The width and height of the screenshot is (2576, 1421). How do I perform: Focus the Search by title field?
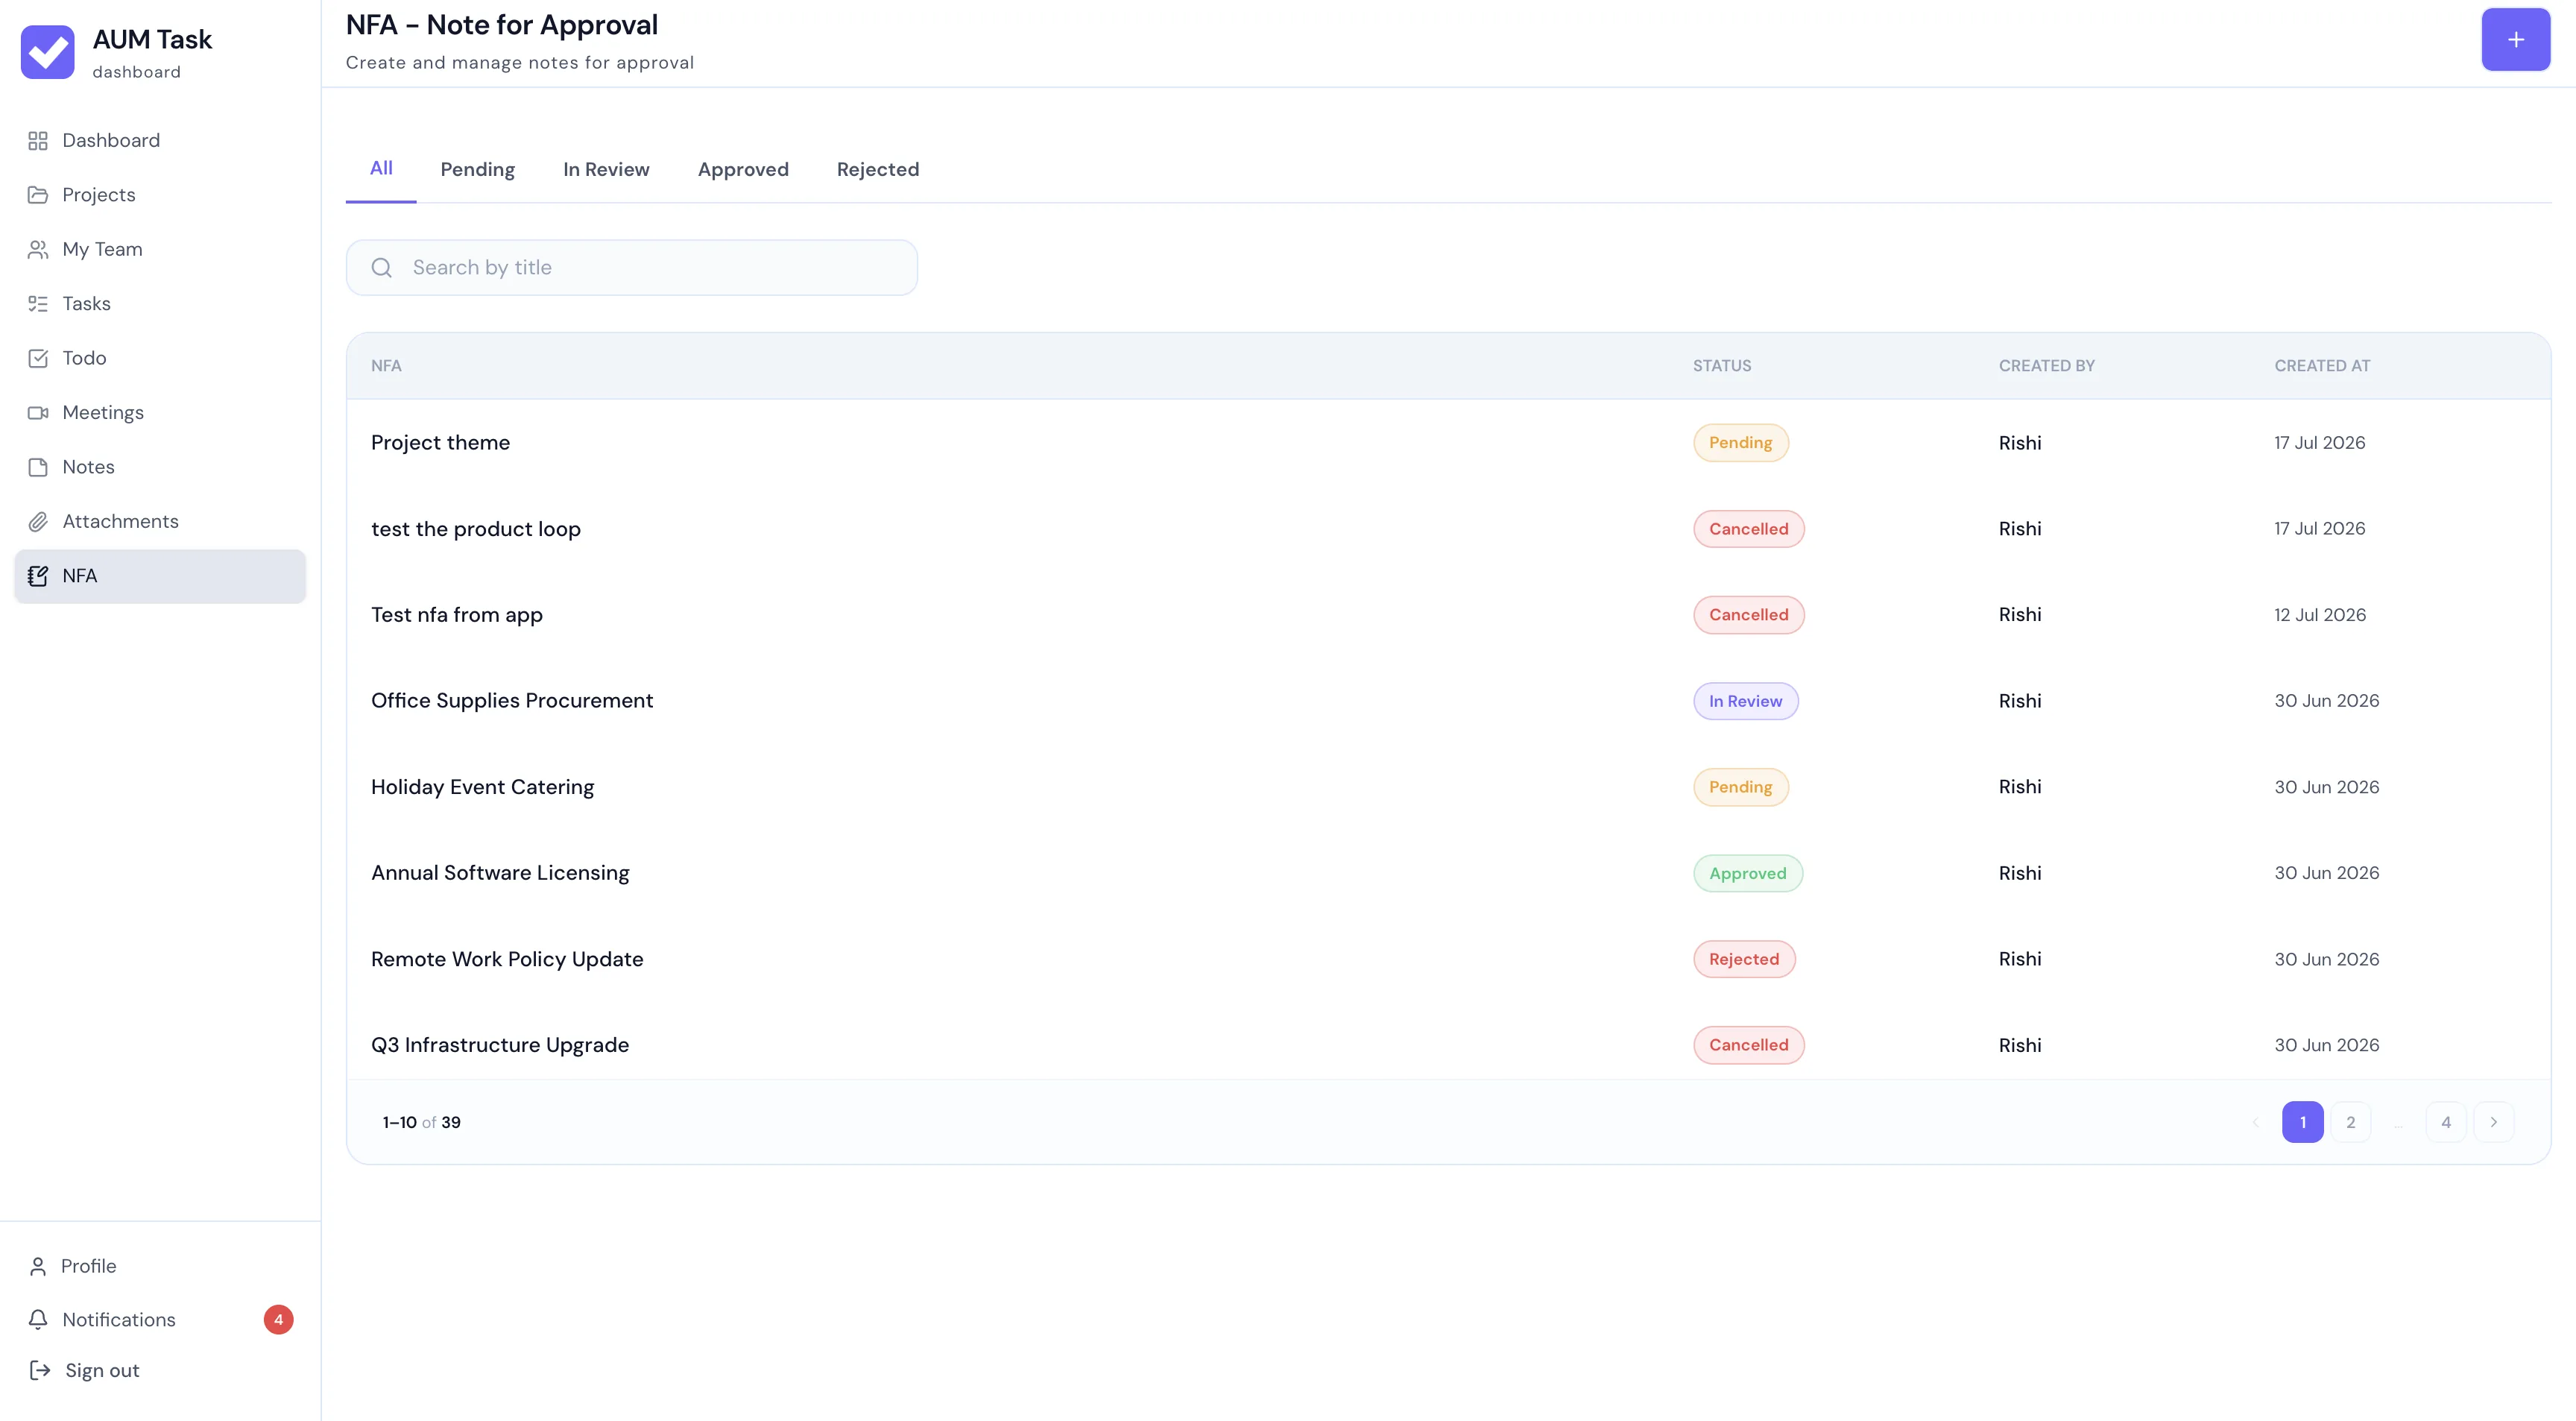point(632,268)
